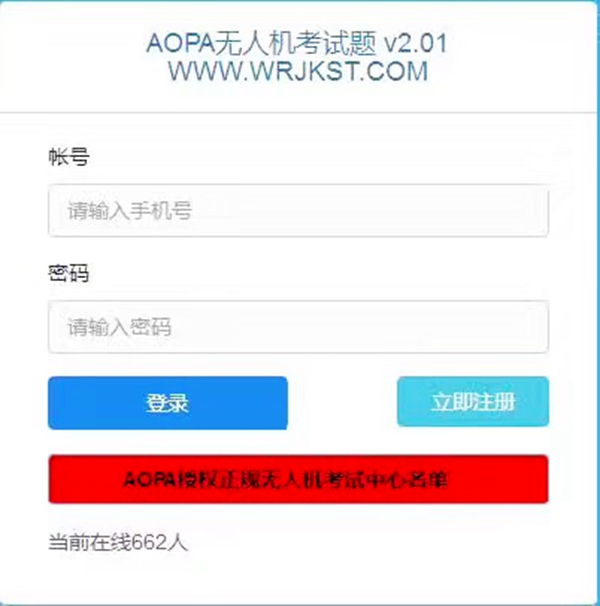Select the WWW.WRJKST.COM website text
The width and height of the screenshot is (600, 606).
[x=298, y=71]
